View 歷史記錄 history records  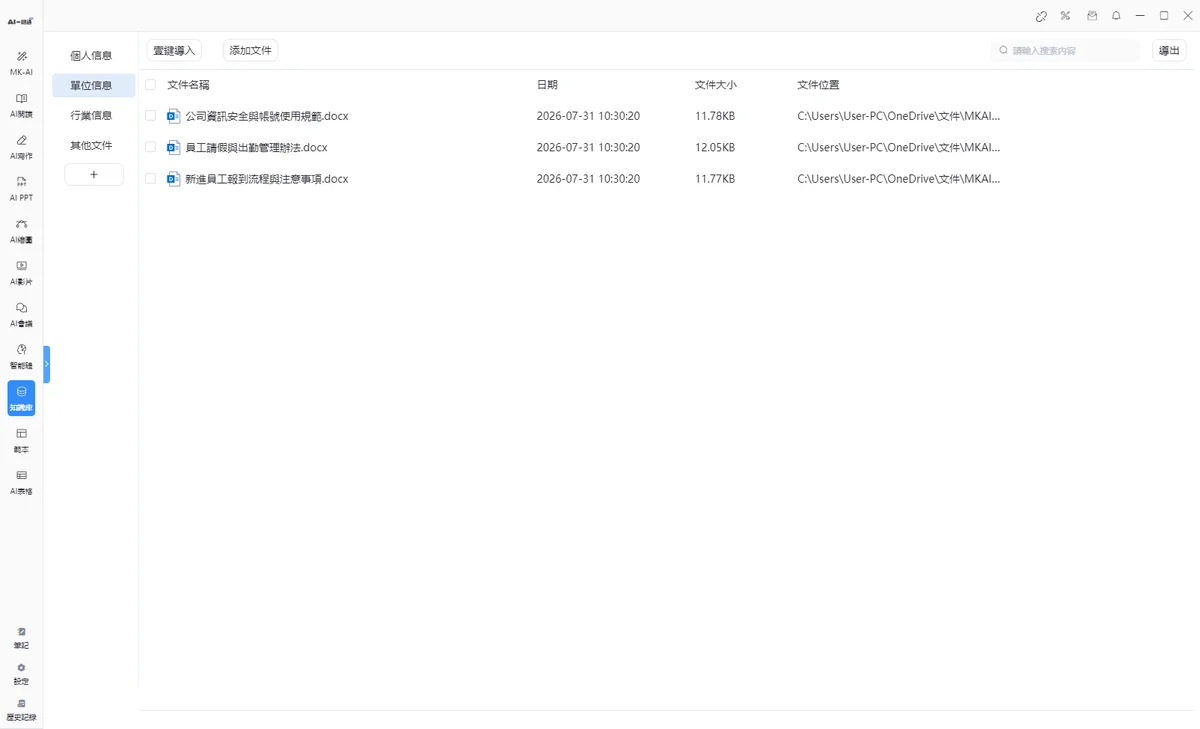[21, 710]
